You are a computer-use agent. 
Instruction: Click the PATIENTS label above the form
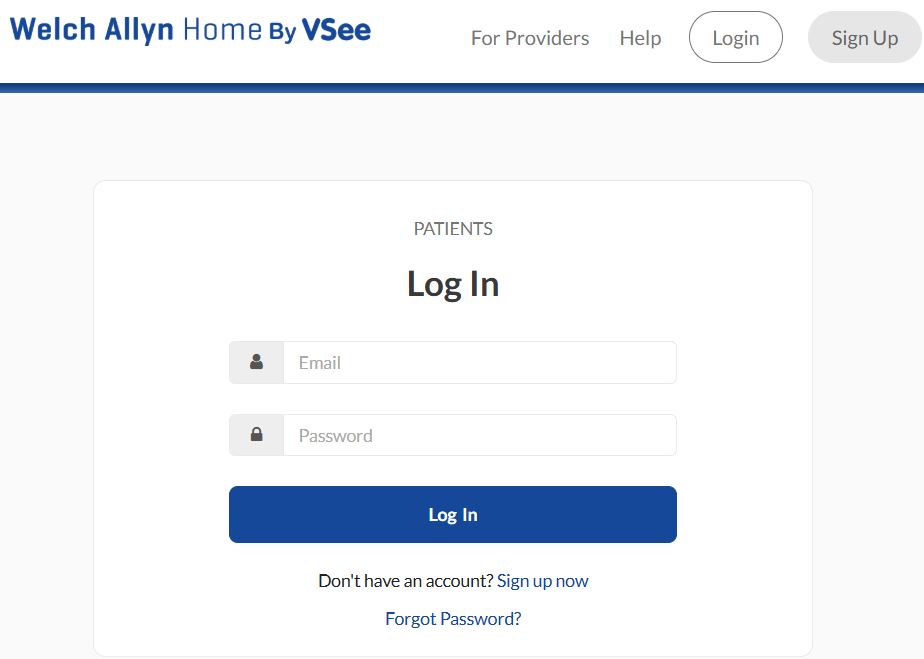(x=453, y=229)
